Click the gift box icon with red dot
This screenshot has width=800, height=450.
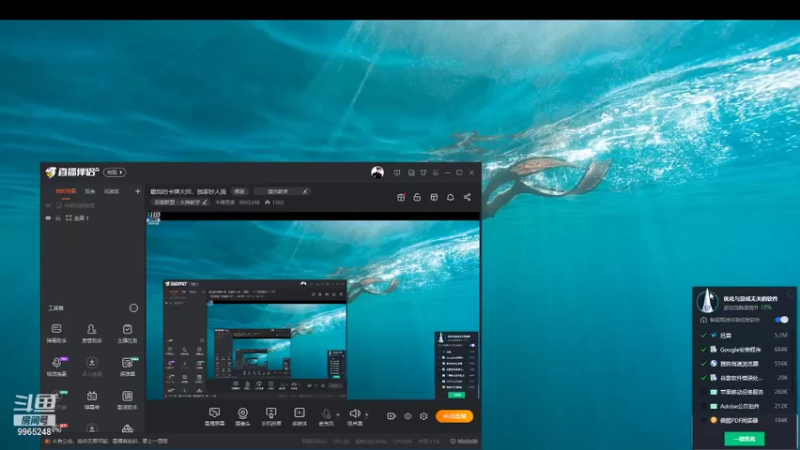click(x=401, y=197)
